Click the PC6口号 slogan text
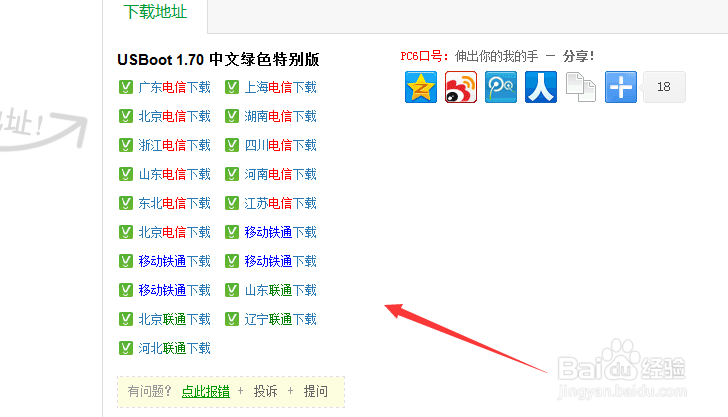This screenshot has height=417, width=728. click(497, 56)
